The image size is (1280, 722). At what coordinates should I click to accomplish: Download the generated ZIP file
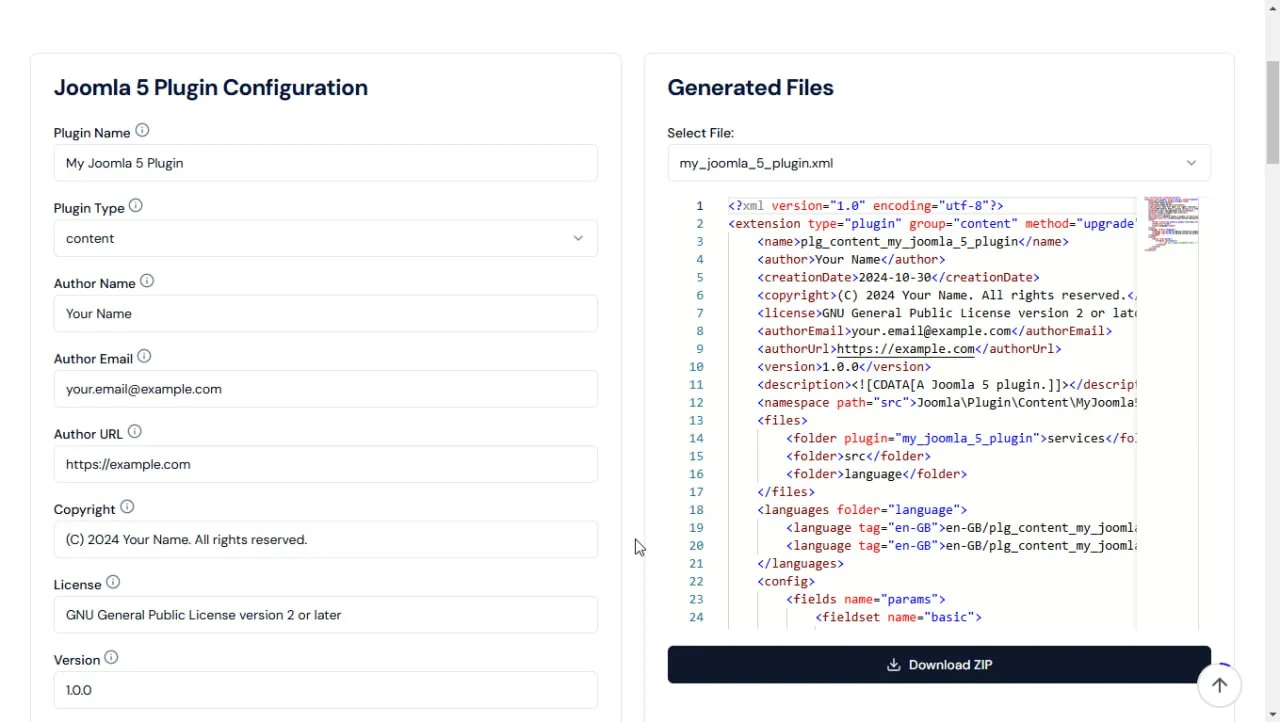939,665
